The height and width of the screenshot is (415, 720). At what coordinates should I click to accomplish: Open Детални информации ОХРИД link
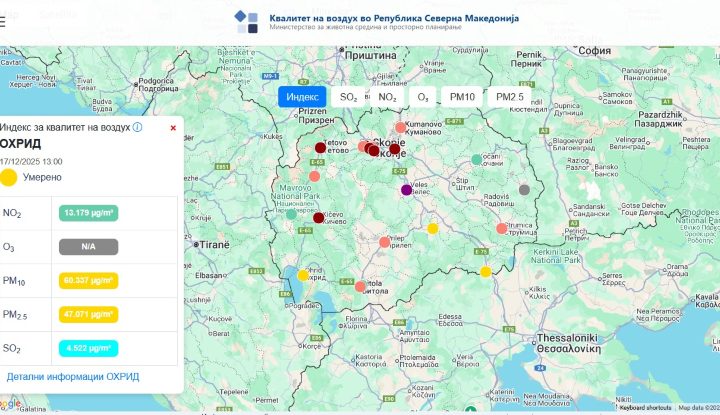click(73, 377)
